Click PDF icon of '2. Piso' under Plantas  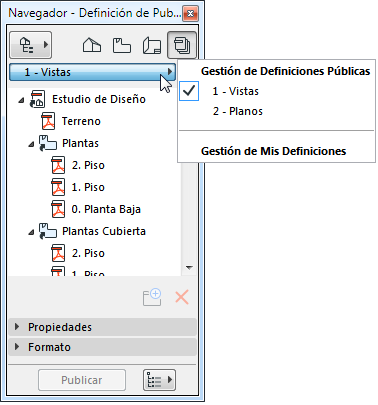pos(58,165)
